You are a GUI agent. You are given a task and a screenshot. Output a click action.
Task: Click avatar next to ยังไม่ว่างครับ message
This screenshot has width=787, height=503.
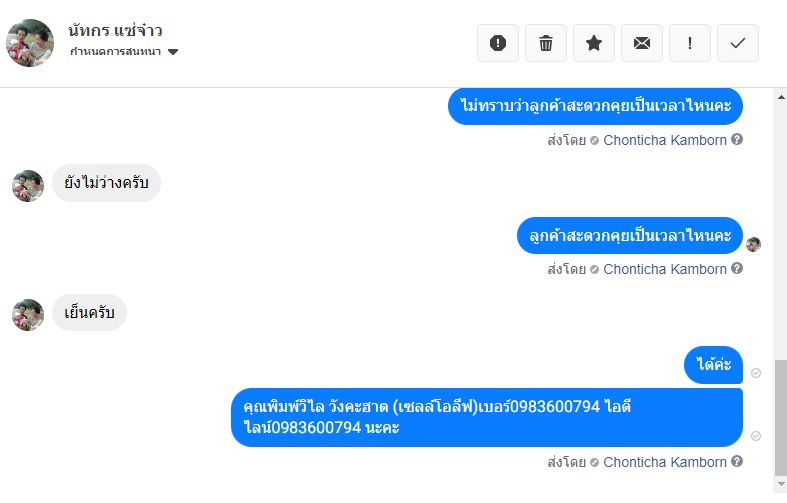(x=28, y=186)
